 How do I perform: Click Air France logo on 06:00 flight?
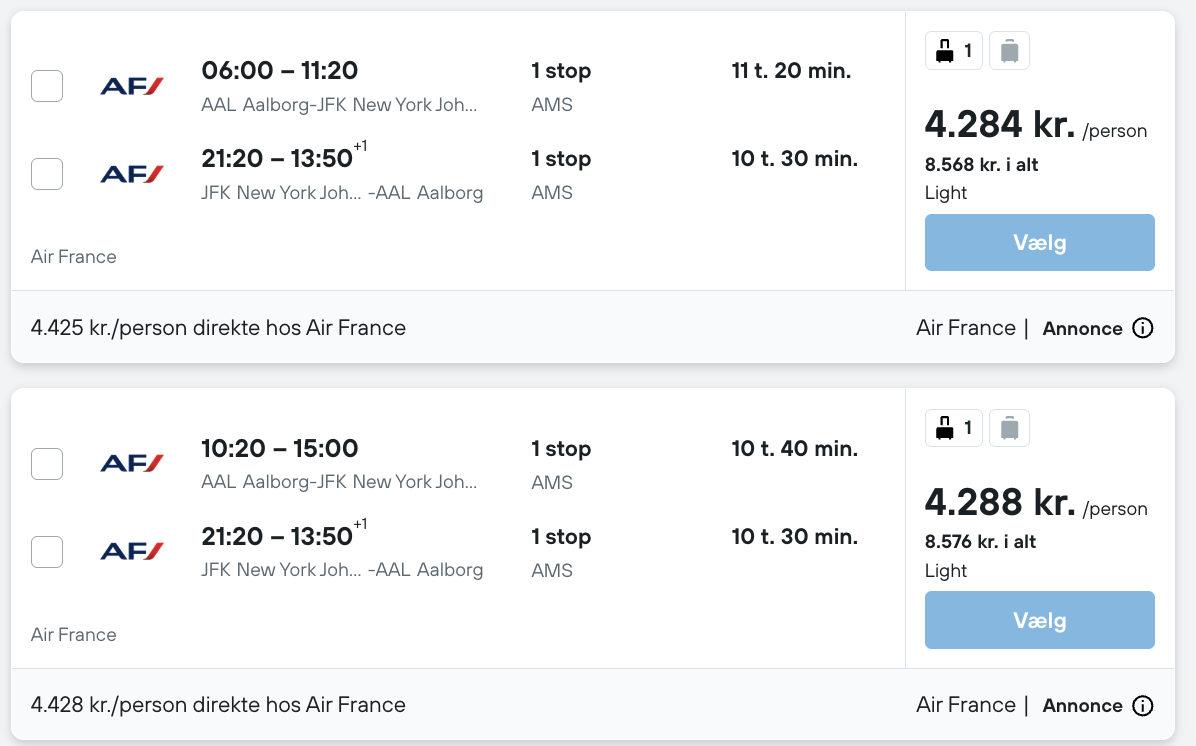coord(132,86)
